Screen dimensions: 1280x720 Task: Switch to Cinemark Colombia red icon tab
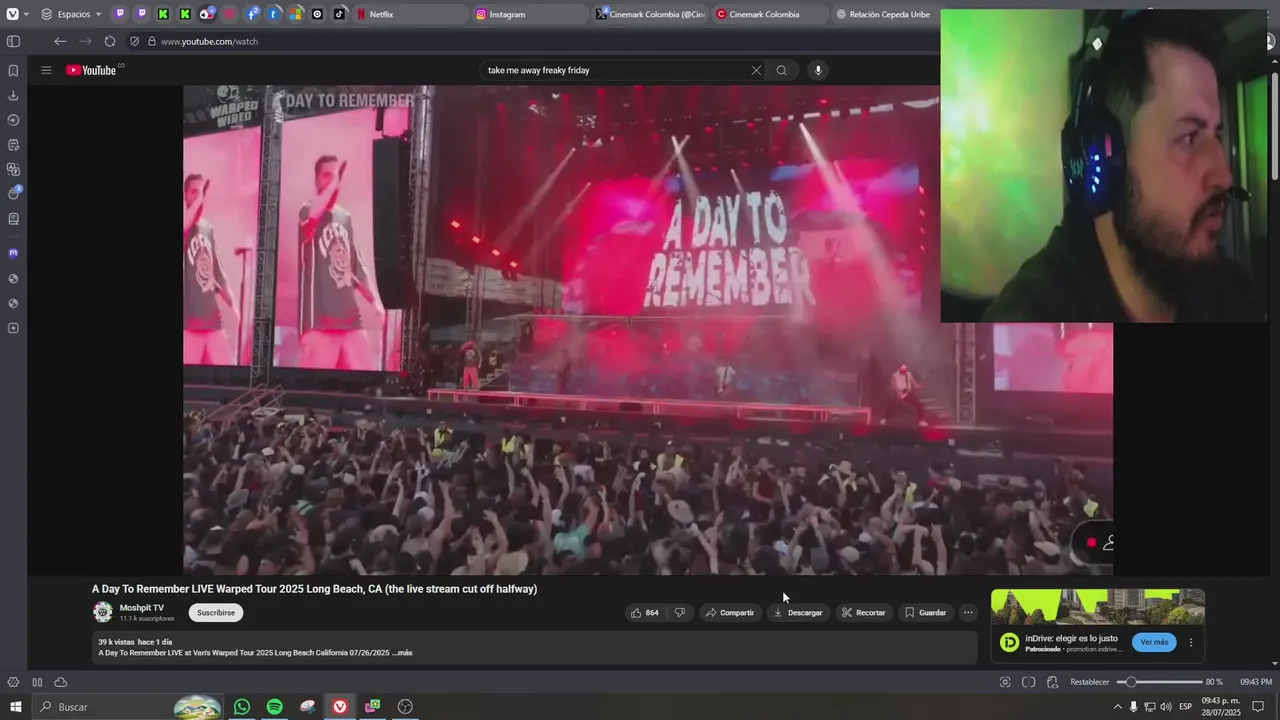tap(770, 14)
